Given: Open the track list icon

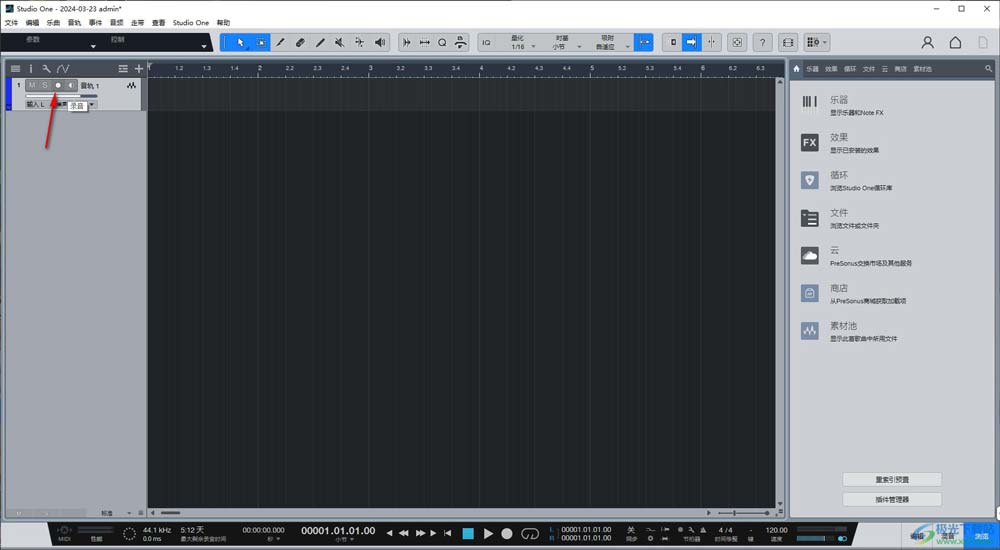Looking at the screenshot, I should coord(15,68).
